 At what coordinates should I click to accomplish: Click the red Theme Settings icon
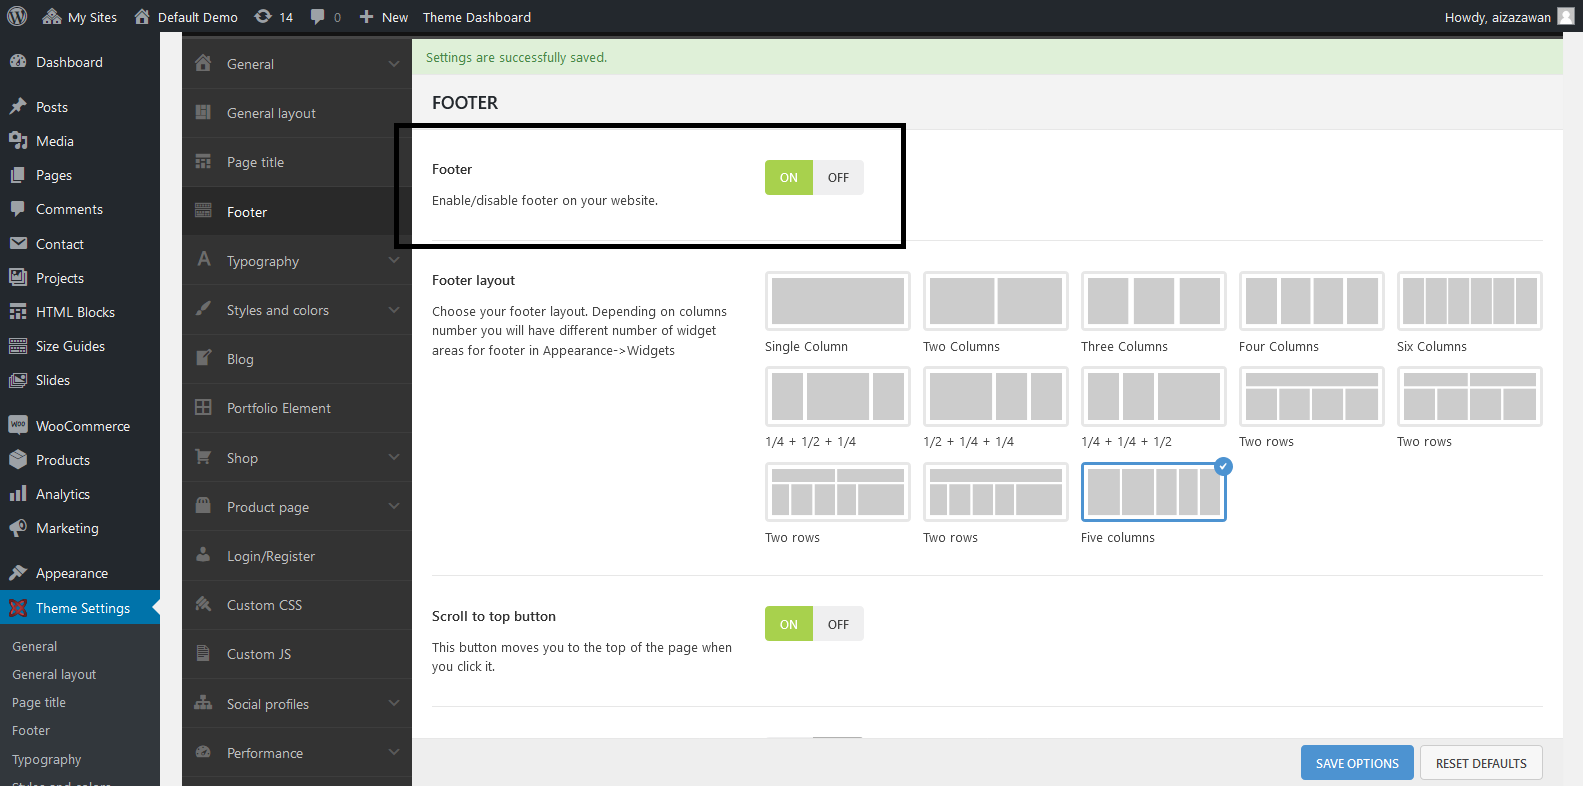click(18, 608)
